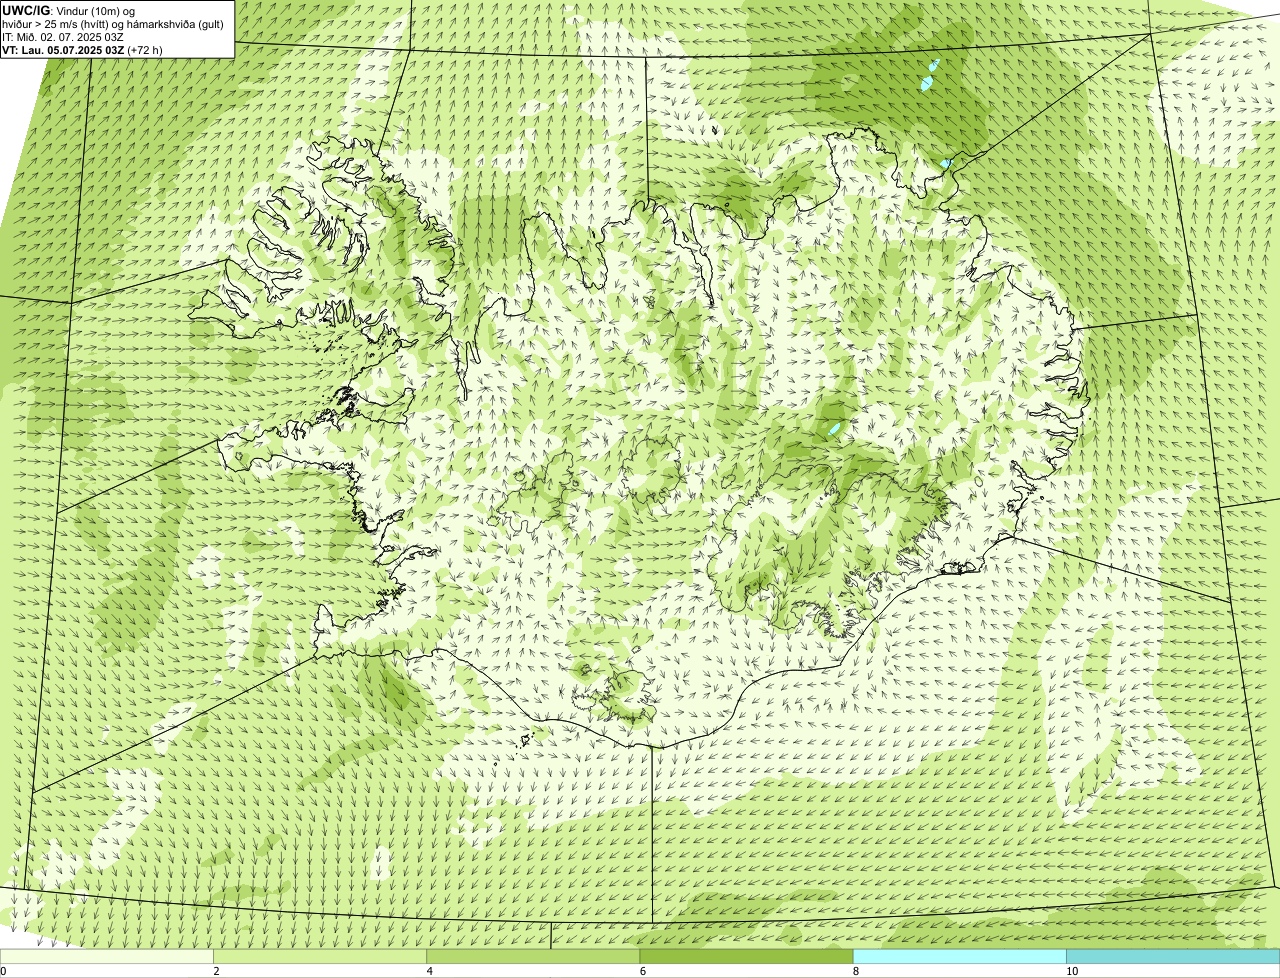Click the light green 2–4 legend swatch
1280x978 pixels.
(320, 956)
